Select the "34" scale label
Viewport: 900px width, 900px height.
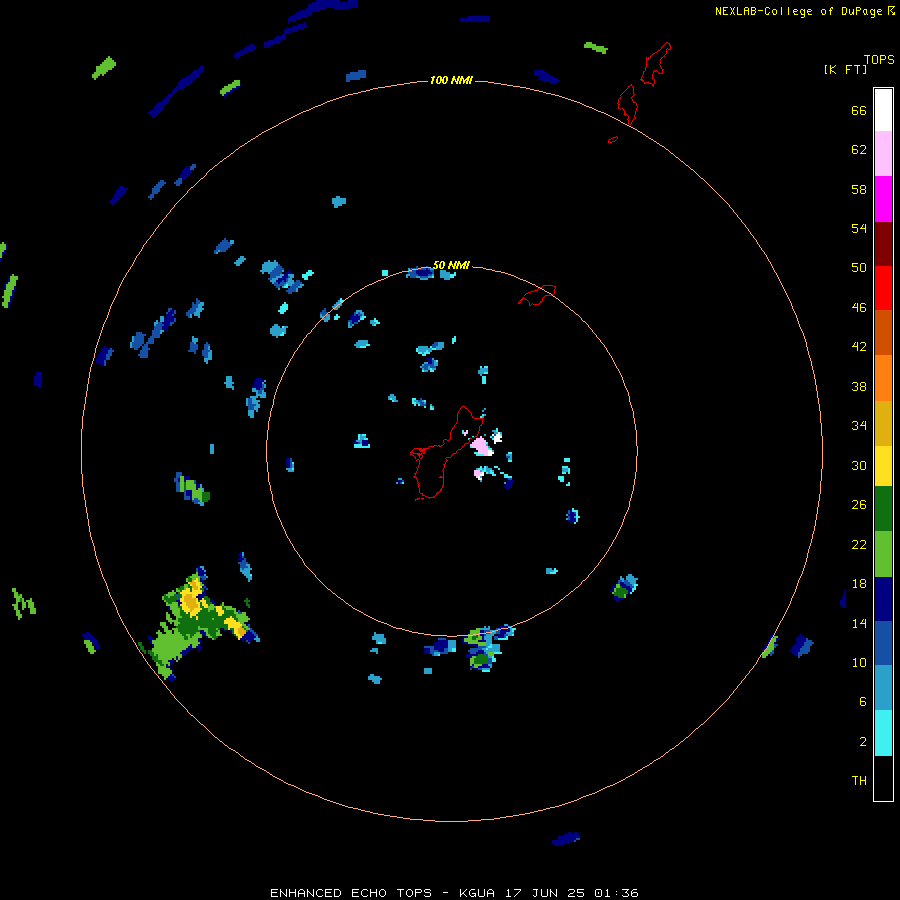(x=859, y=426)
